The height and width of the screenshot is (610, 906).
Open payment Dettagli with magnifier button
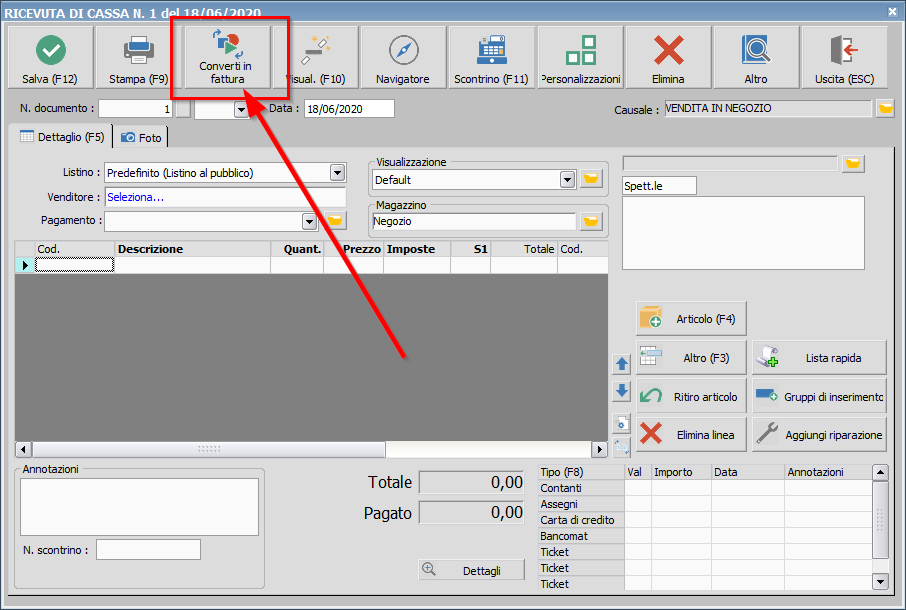tap(471, 570)
